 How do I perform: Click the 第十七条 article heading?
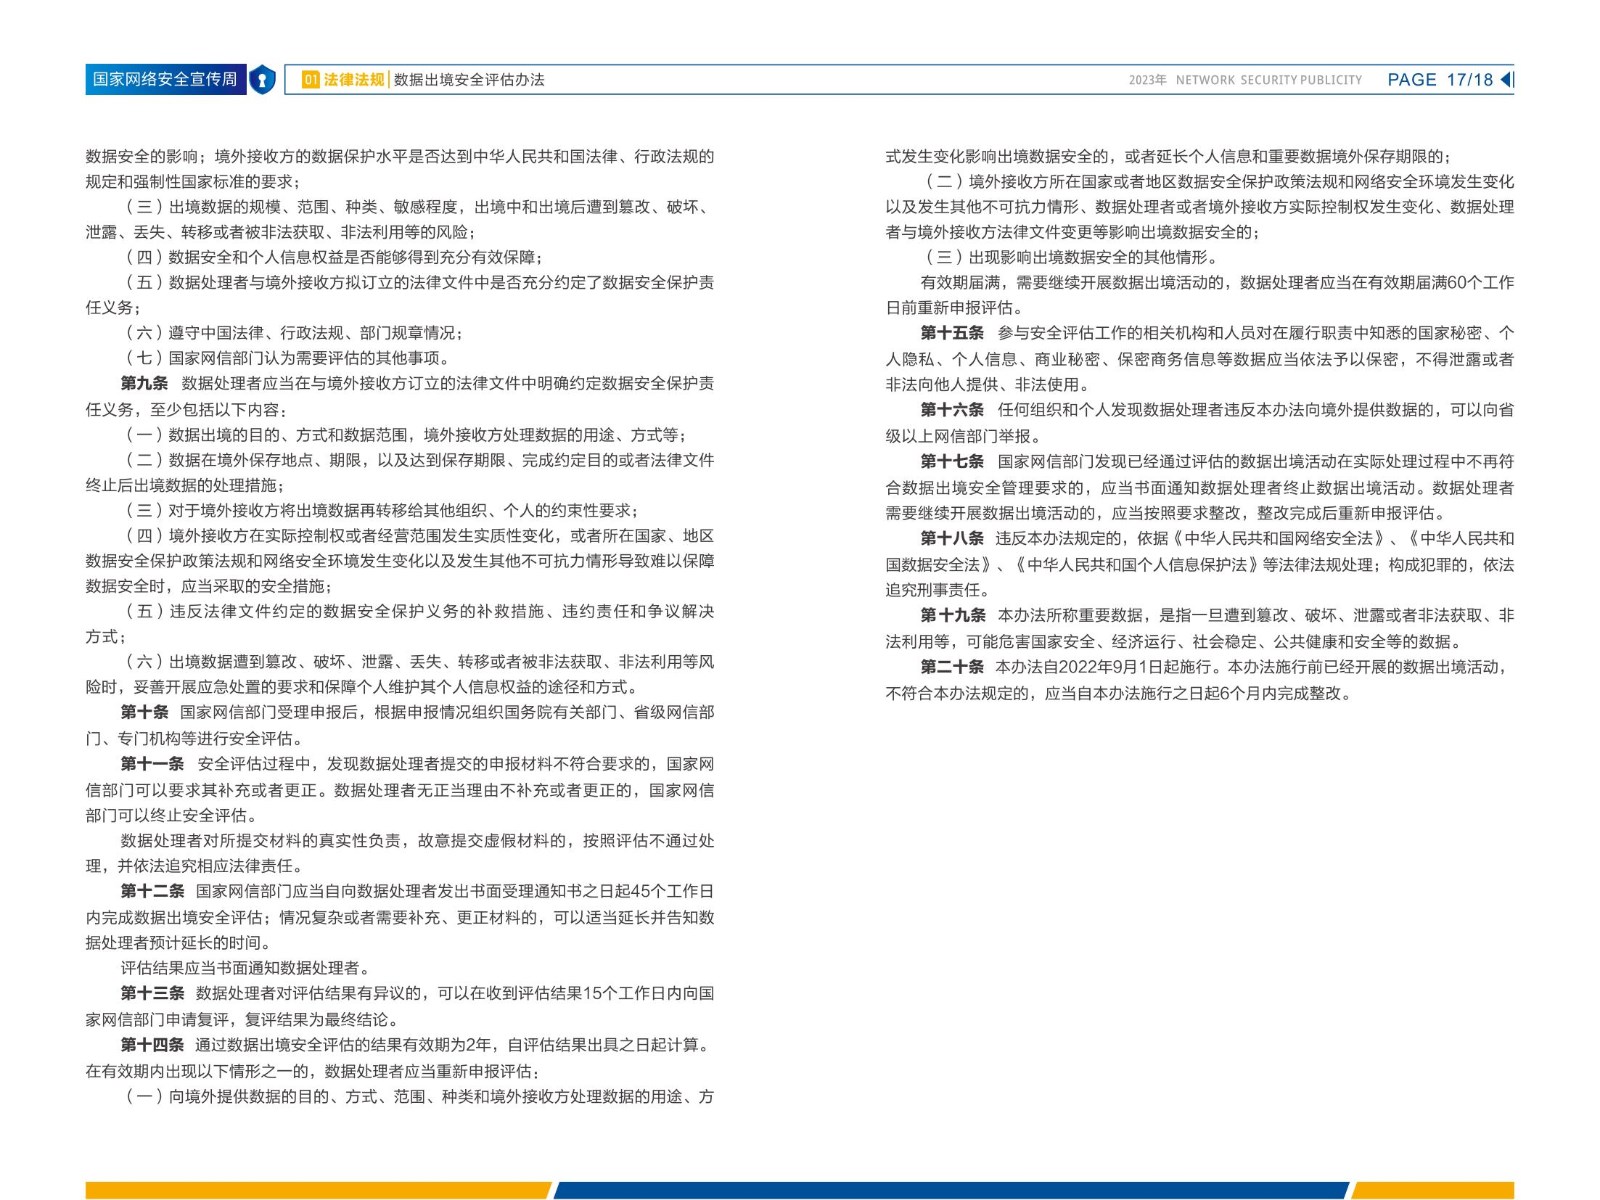pos(952,461)
